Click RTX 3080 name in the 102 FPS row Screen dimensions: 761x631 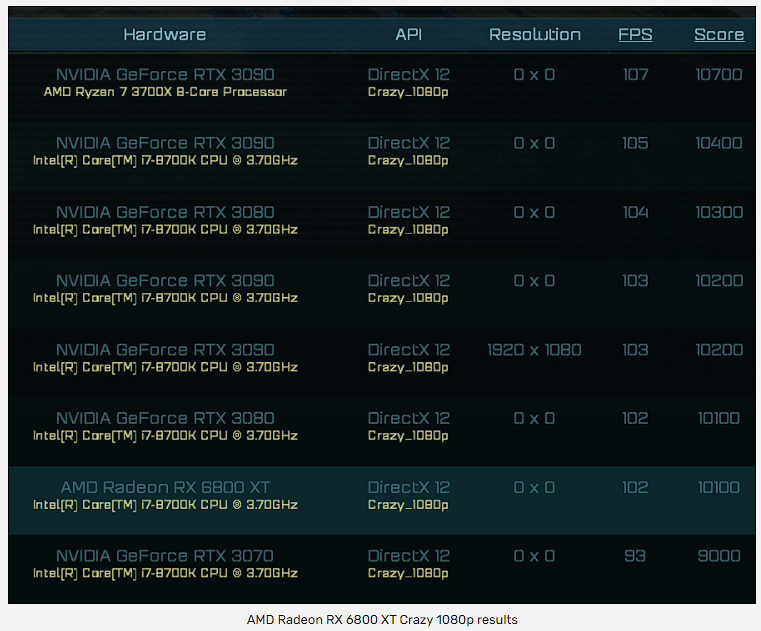point(165,418)
